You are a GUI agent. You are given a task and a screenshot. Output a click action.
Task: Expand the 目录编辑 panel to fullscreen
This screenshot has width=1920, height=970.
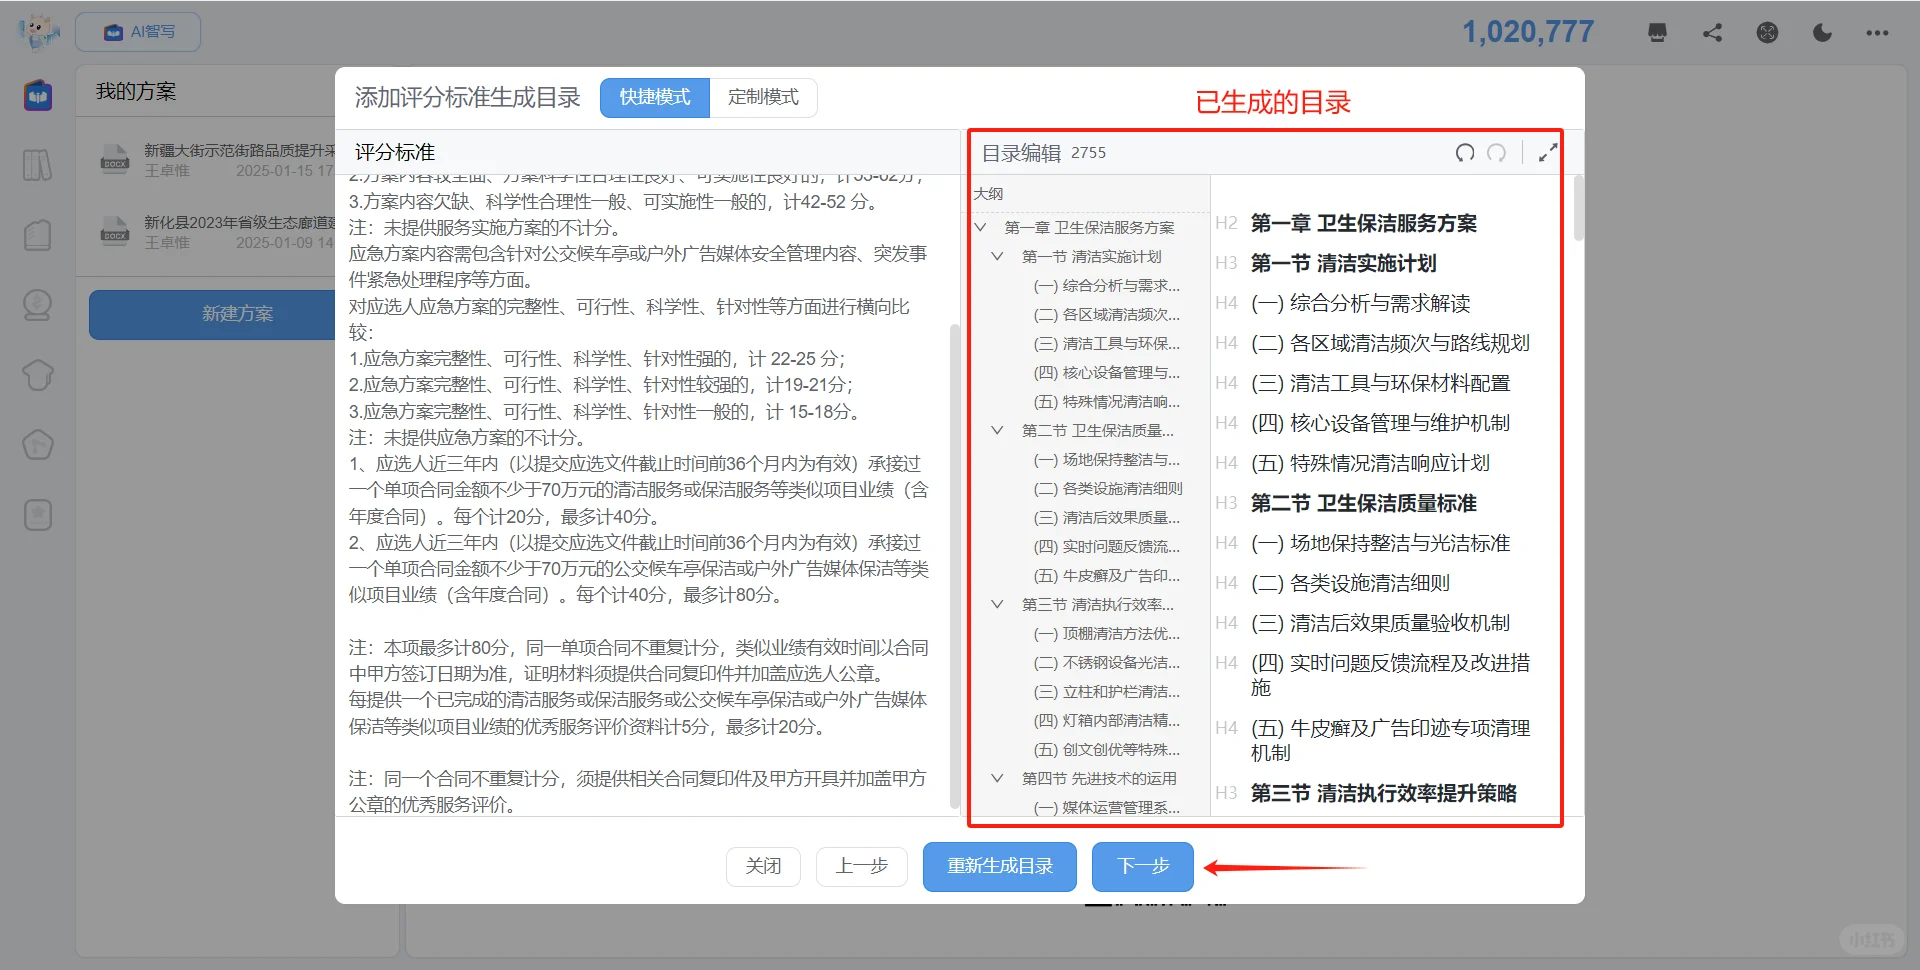coord(1547,152)
